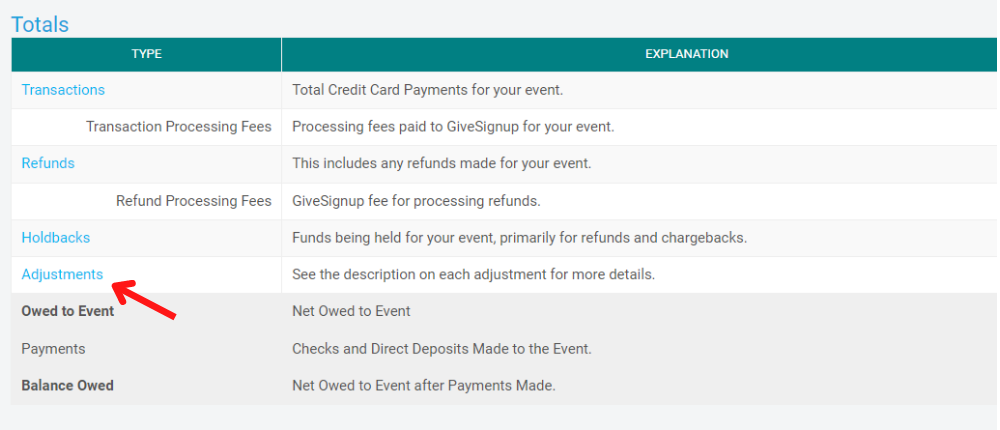Open the Adjustments link

click(62, 274)
